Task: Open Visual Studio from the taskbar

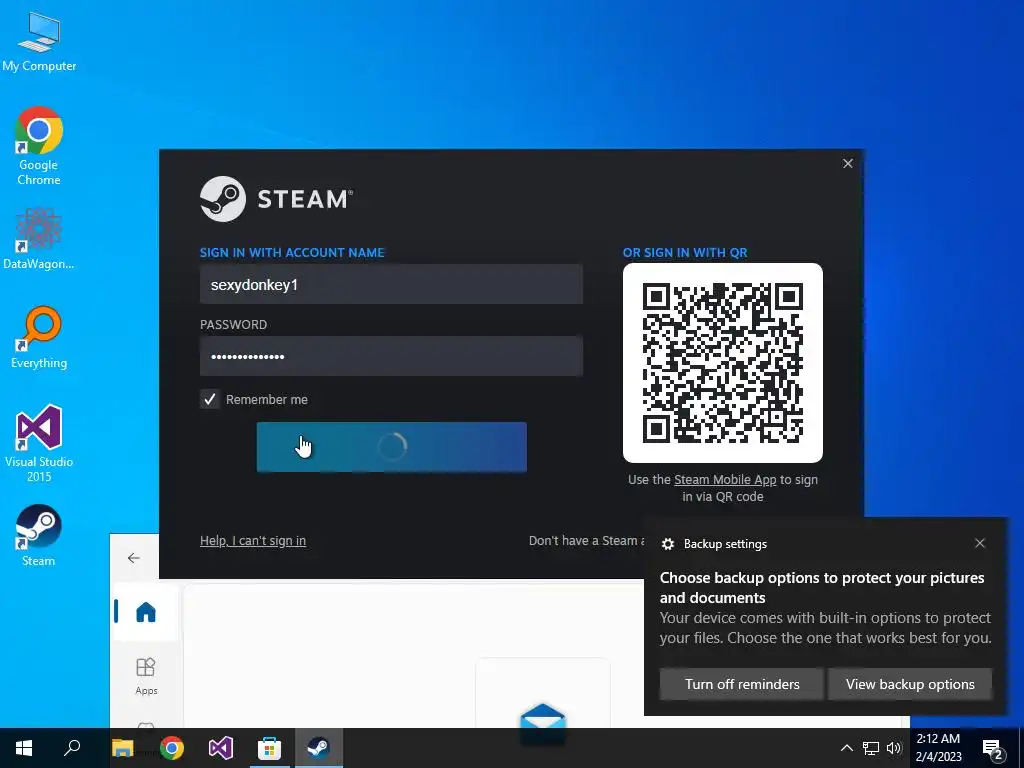Action: pyautogui.click(x=221, y=748)
